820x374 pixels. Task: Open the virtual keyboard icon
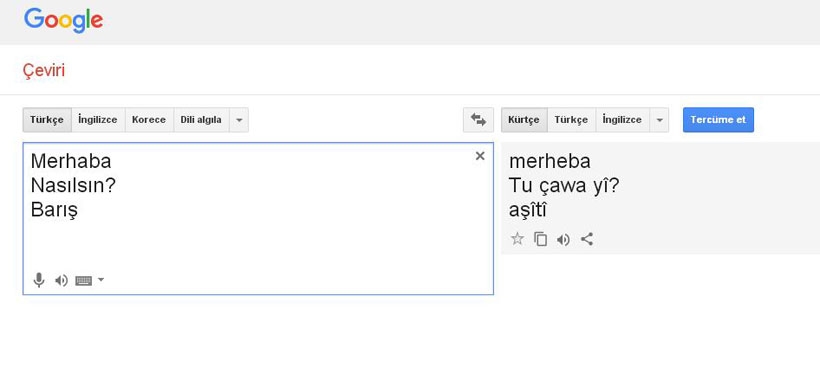pos(84,281)
